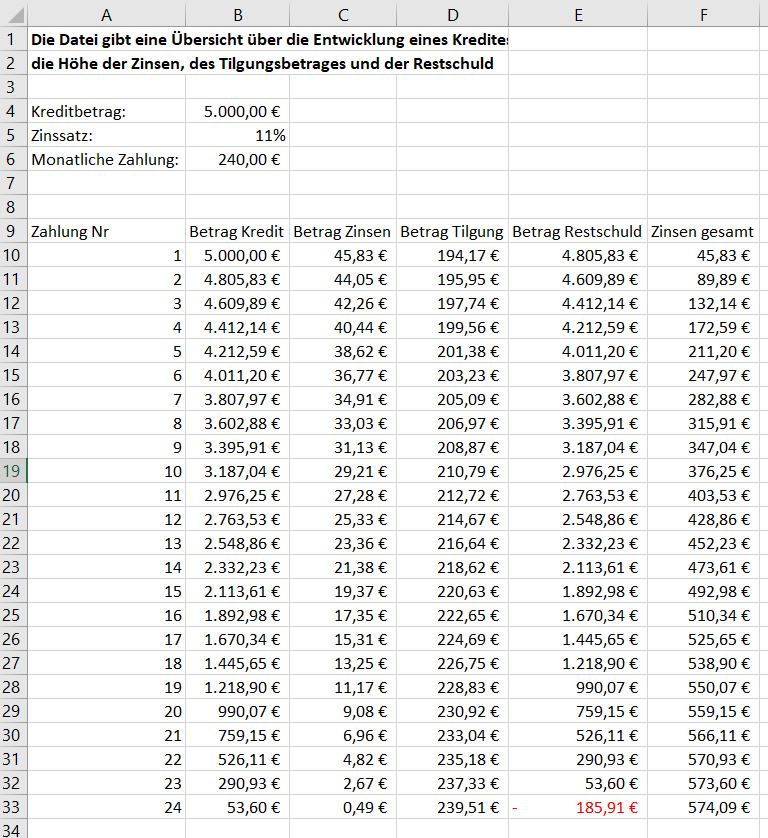
Task: Select the monthly payment cell 240,00 €
Action: [x=237, y=159]
